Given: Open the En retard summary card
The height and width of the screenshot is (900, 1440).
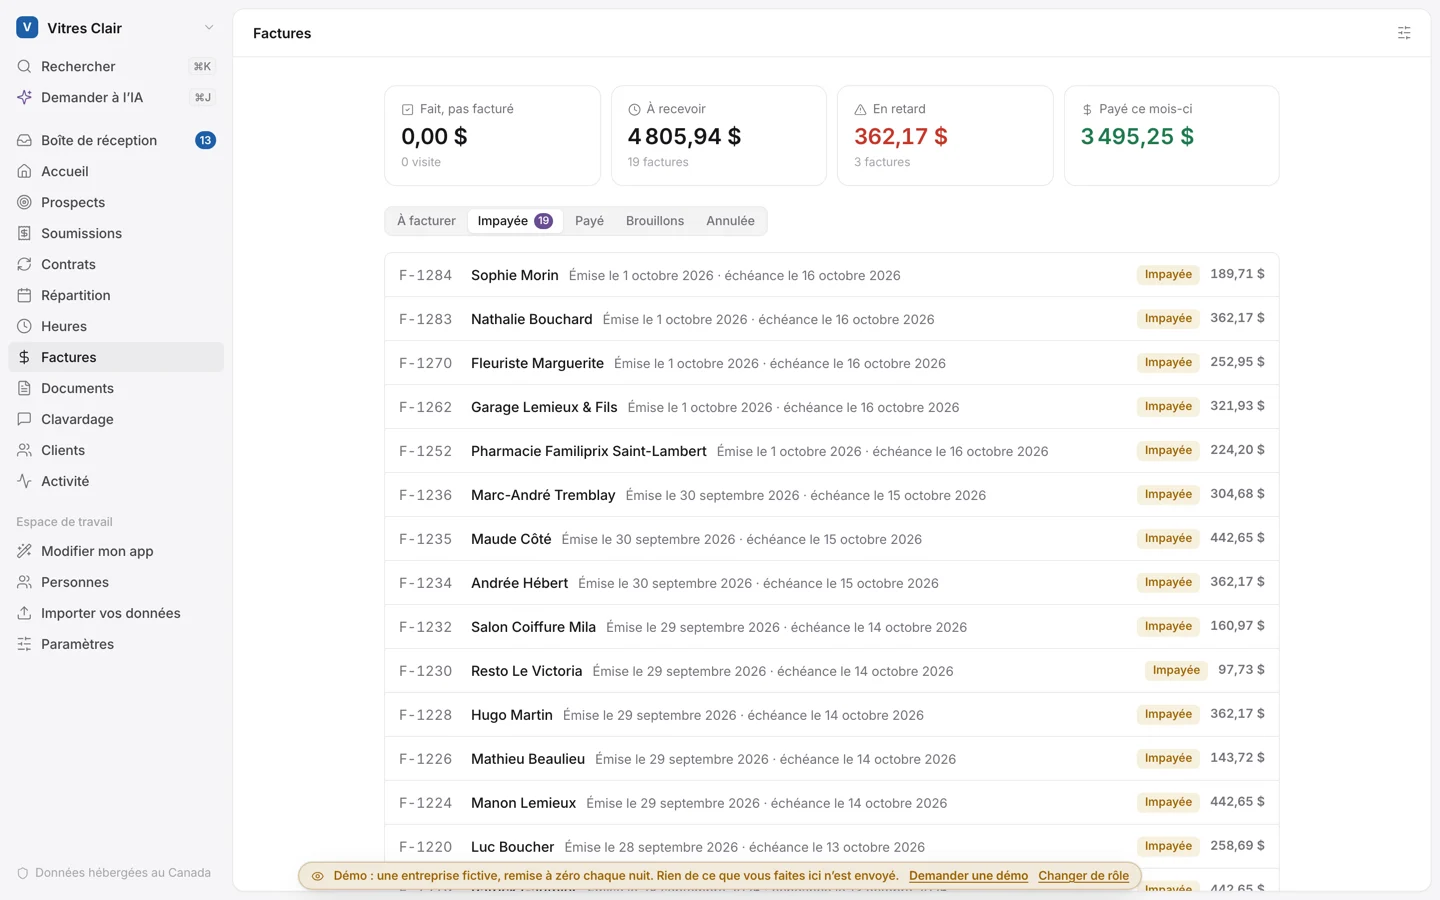Looking at the screenshot, I should (x=945, y=136).
